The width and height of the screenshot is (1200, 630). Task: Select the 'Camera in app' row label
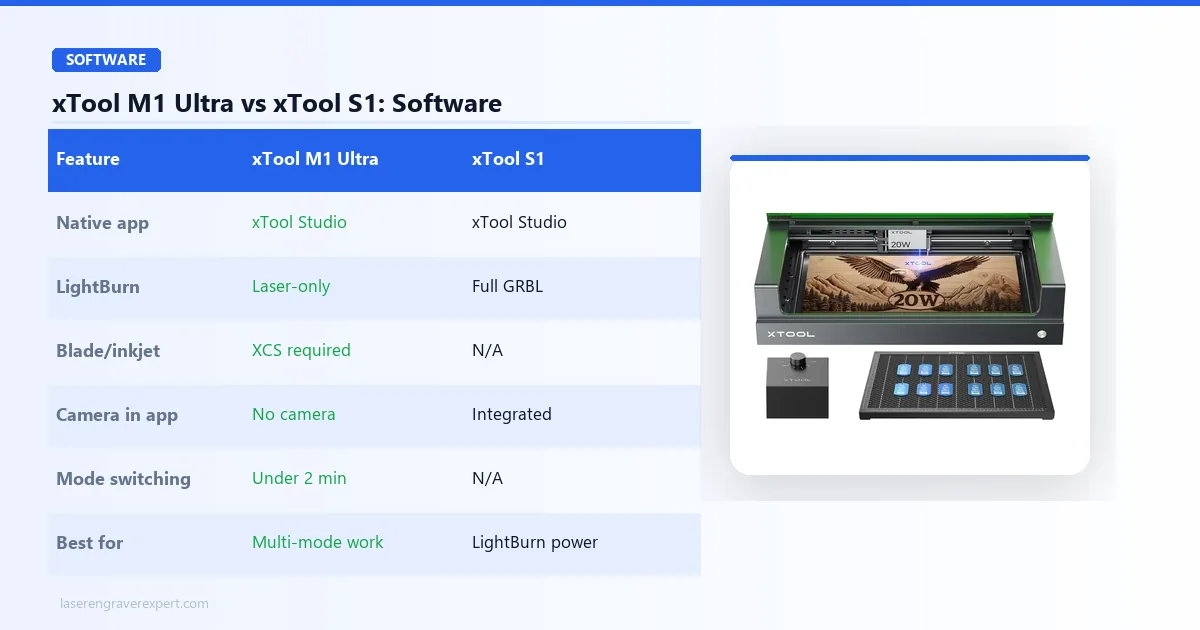click(117, 415)
